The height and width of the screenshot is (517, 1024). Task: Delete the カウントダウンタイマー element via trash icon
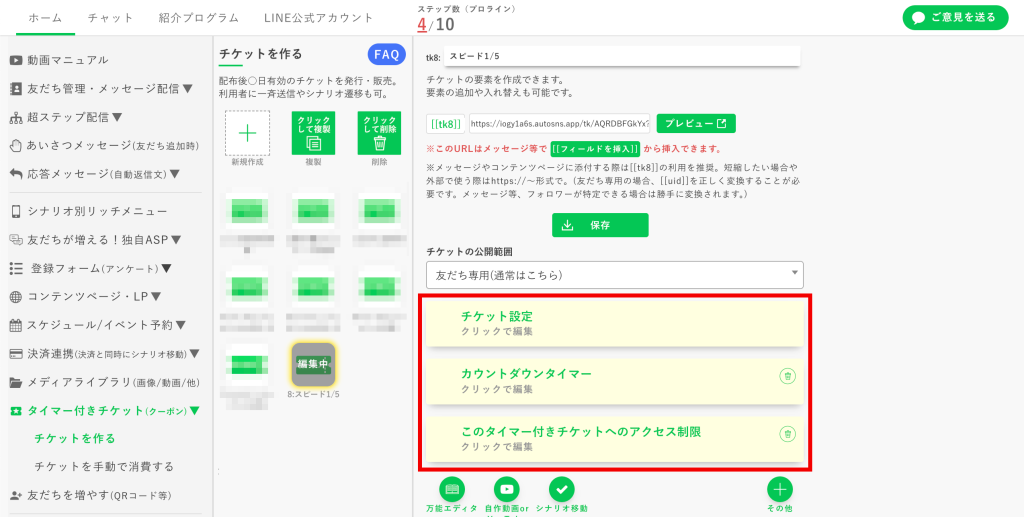(788, 376)
